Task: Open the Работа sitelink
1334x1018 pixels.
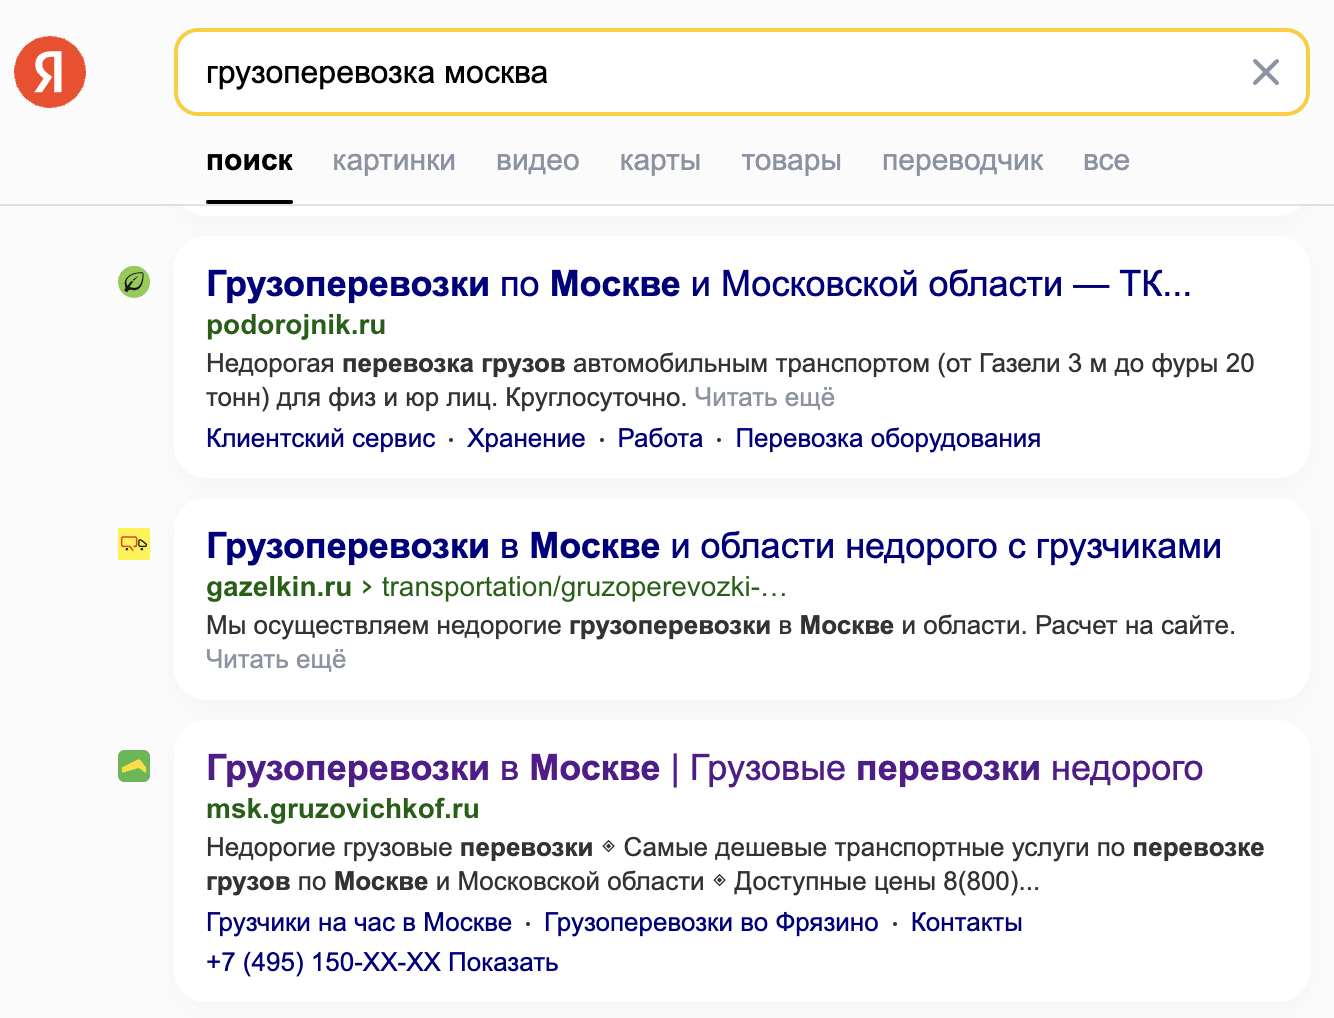Action: coord(660,438)
